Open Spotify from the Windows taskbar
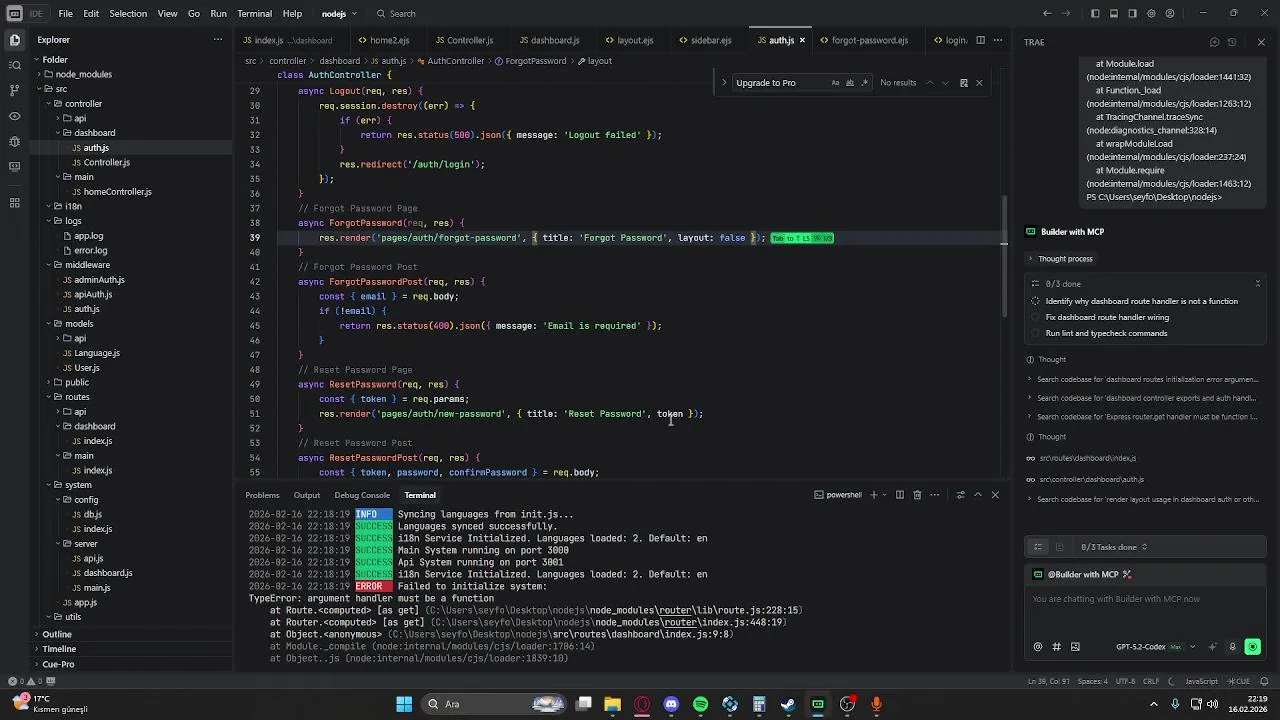The image size is (1280, 720). pyautogui.click(x=700, y=704)
